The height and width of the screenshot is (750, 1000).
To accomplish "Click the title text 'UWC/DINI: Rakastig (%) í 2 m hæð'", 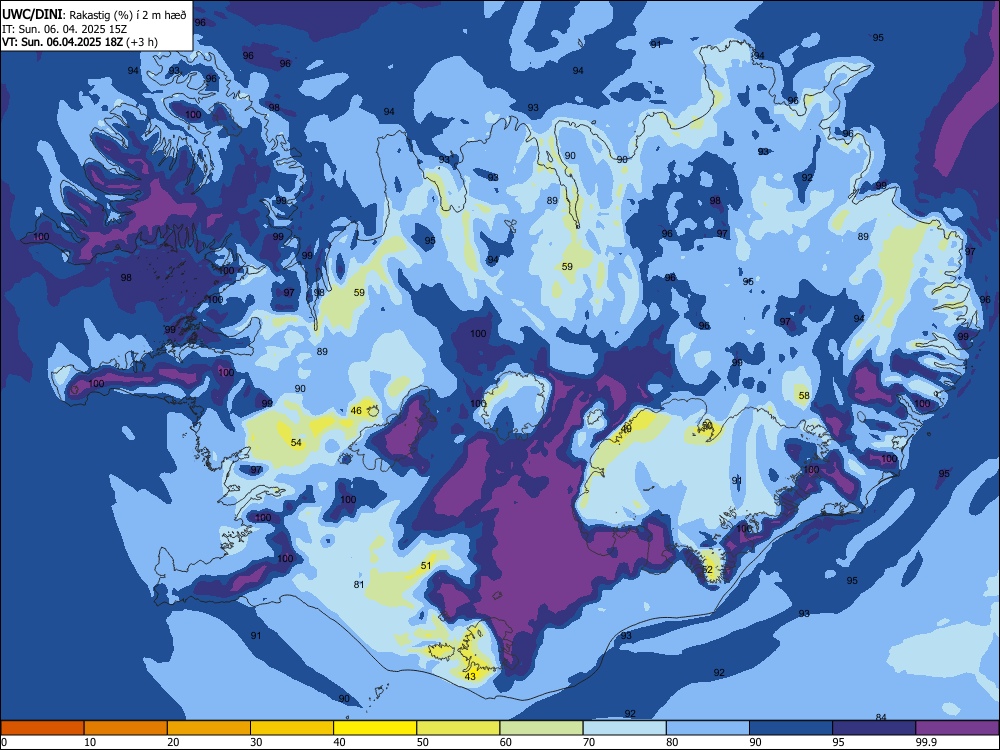I will point(94,15).
